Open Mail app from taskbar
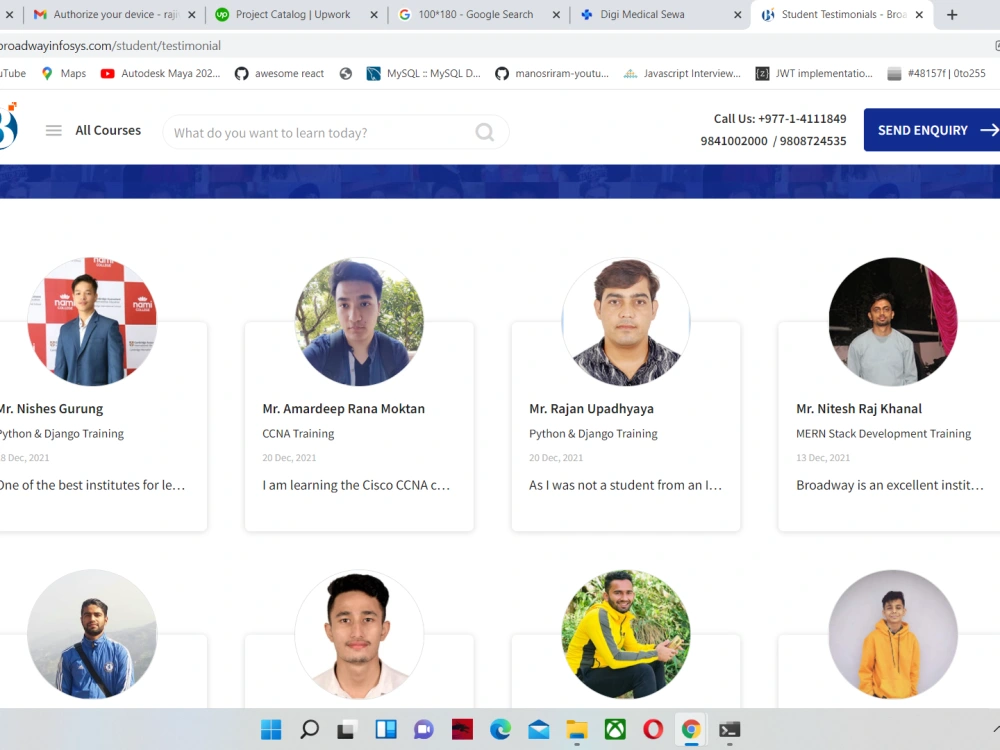The width and height of the screenshot is (1000, 750). (x=539, y=729)
